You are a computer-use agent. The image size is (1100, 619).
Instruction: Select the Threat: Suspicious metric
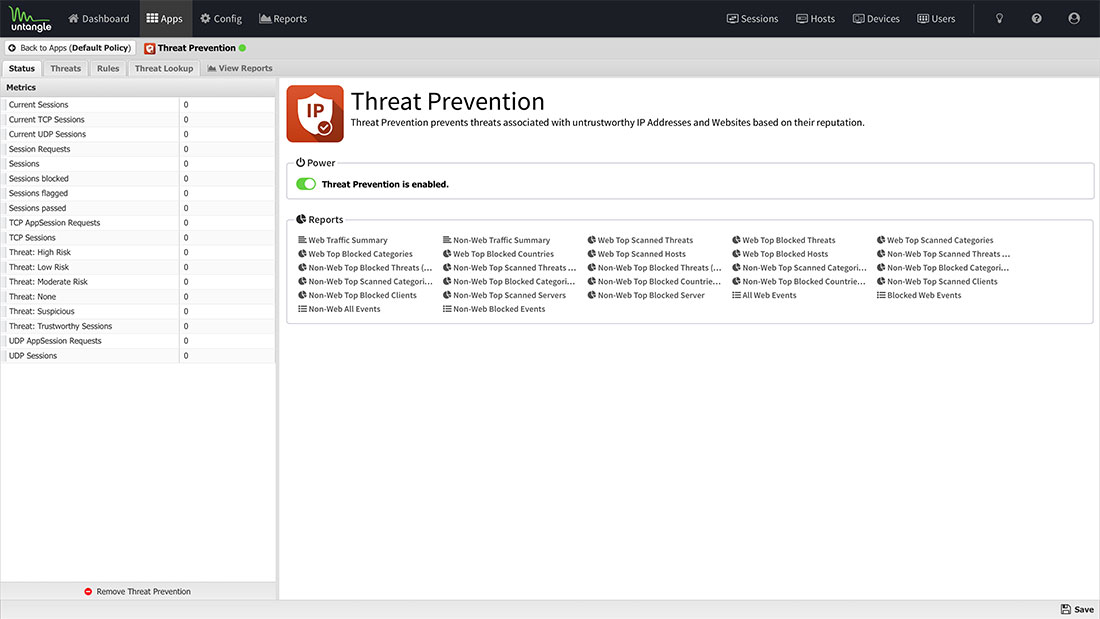(138, 311)
